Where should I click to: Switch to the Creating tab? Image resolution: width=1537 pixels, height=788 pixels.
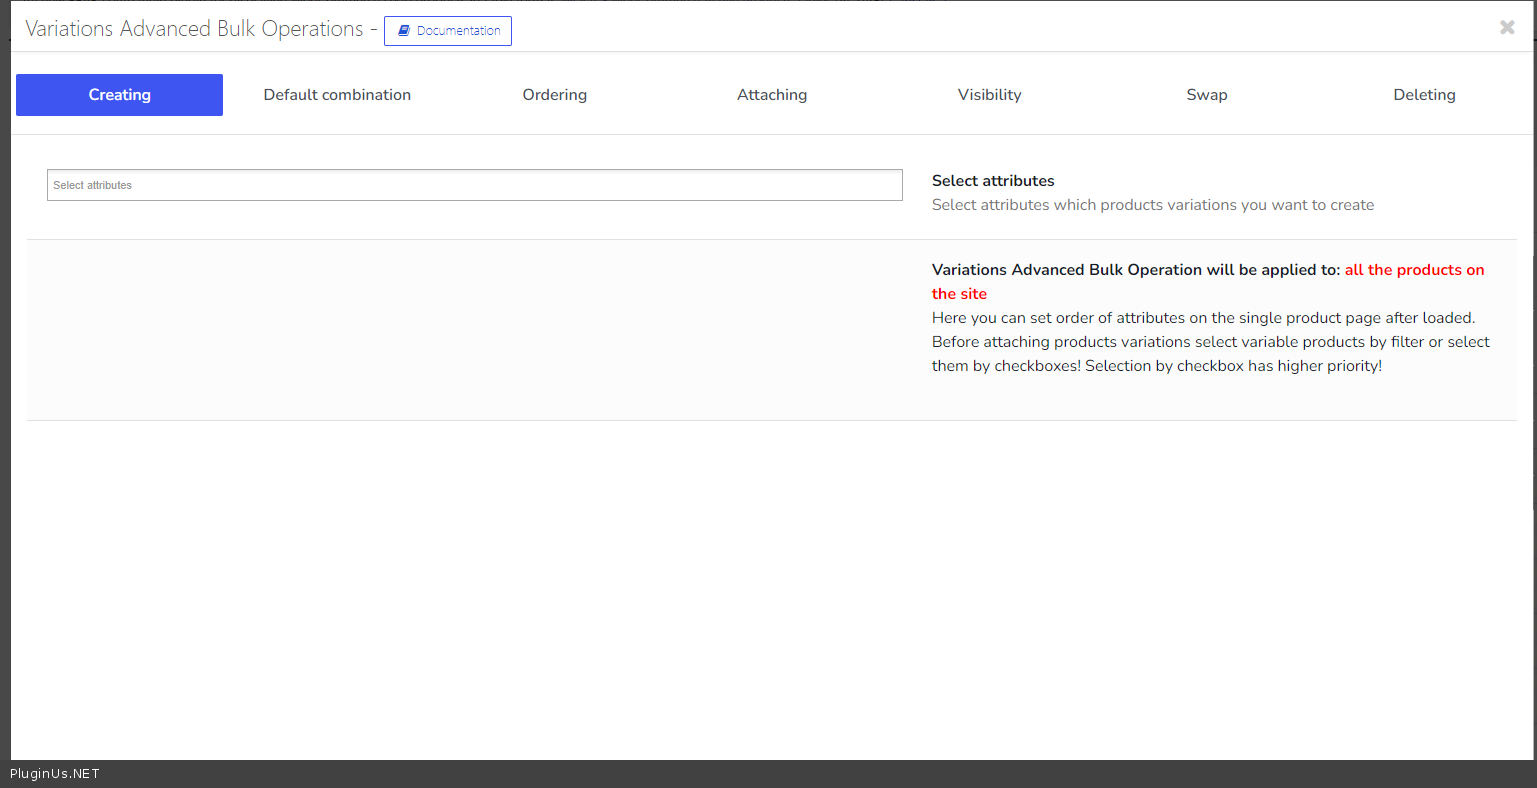(x=119, y=95)
